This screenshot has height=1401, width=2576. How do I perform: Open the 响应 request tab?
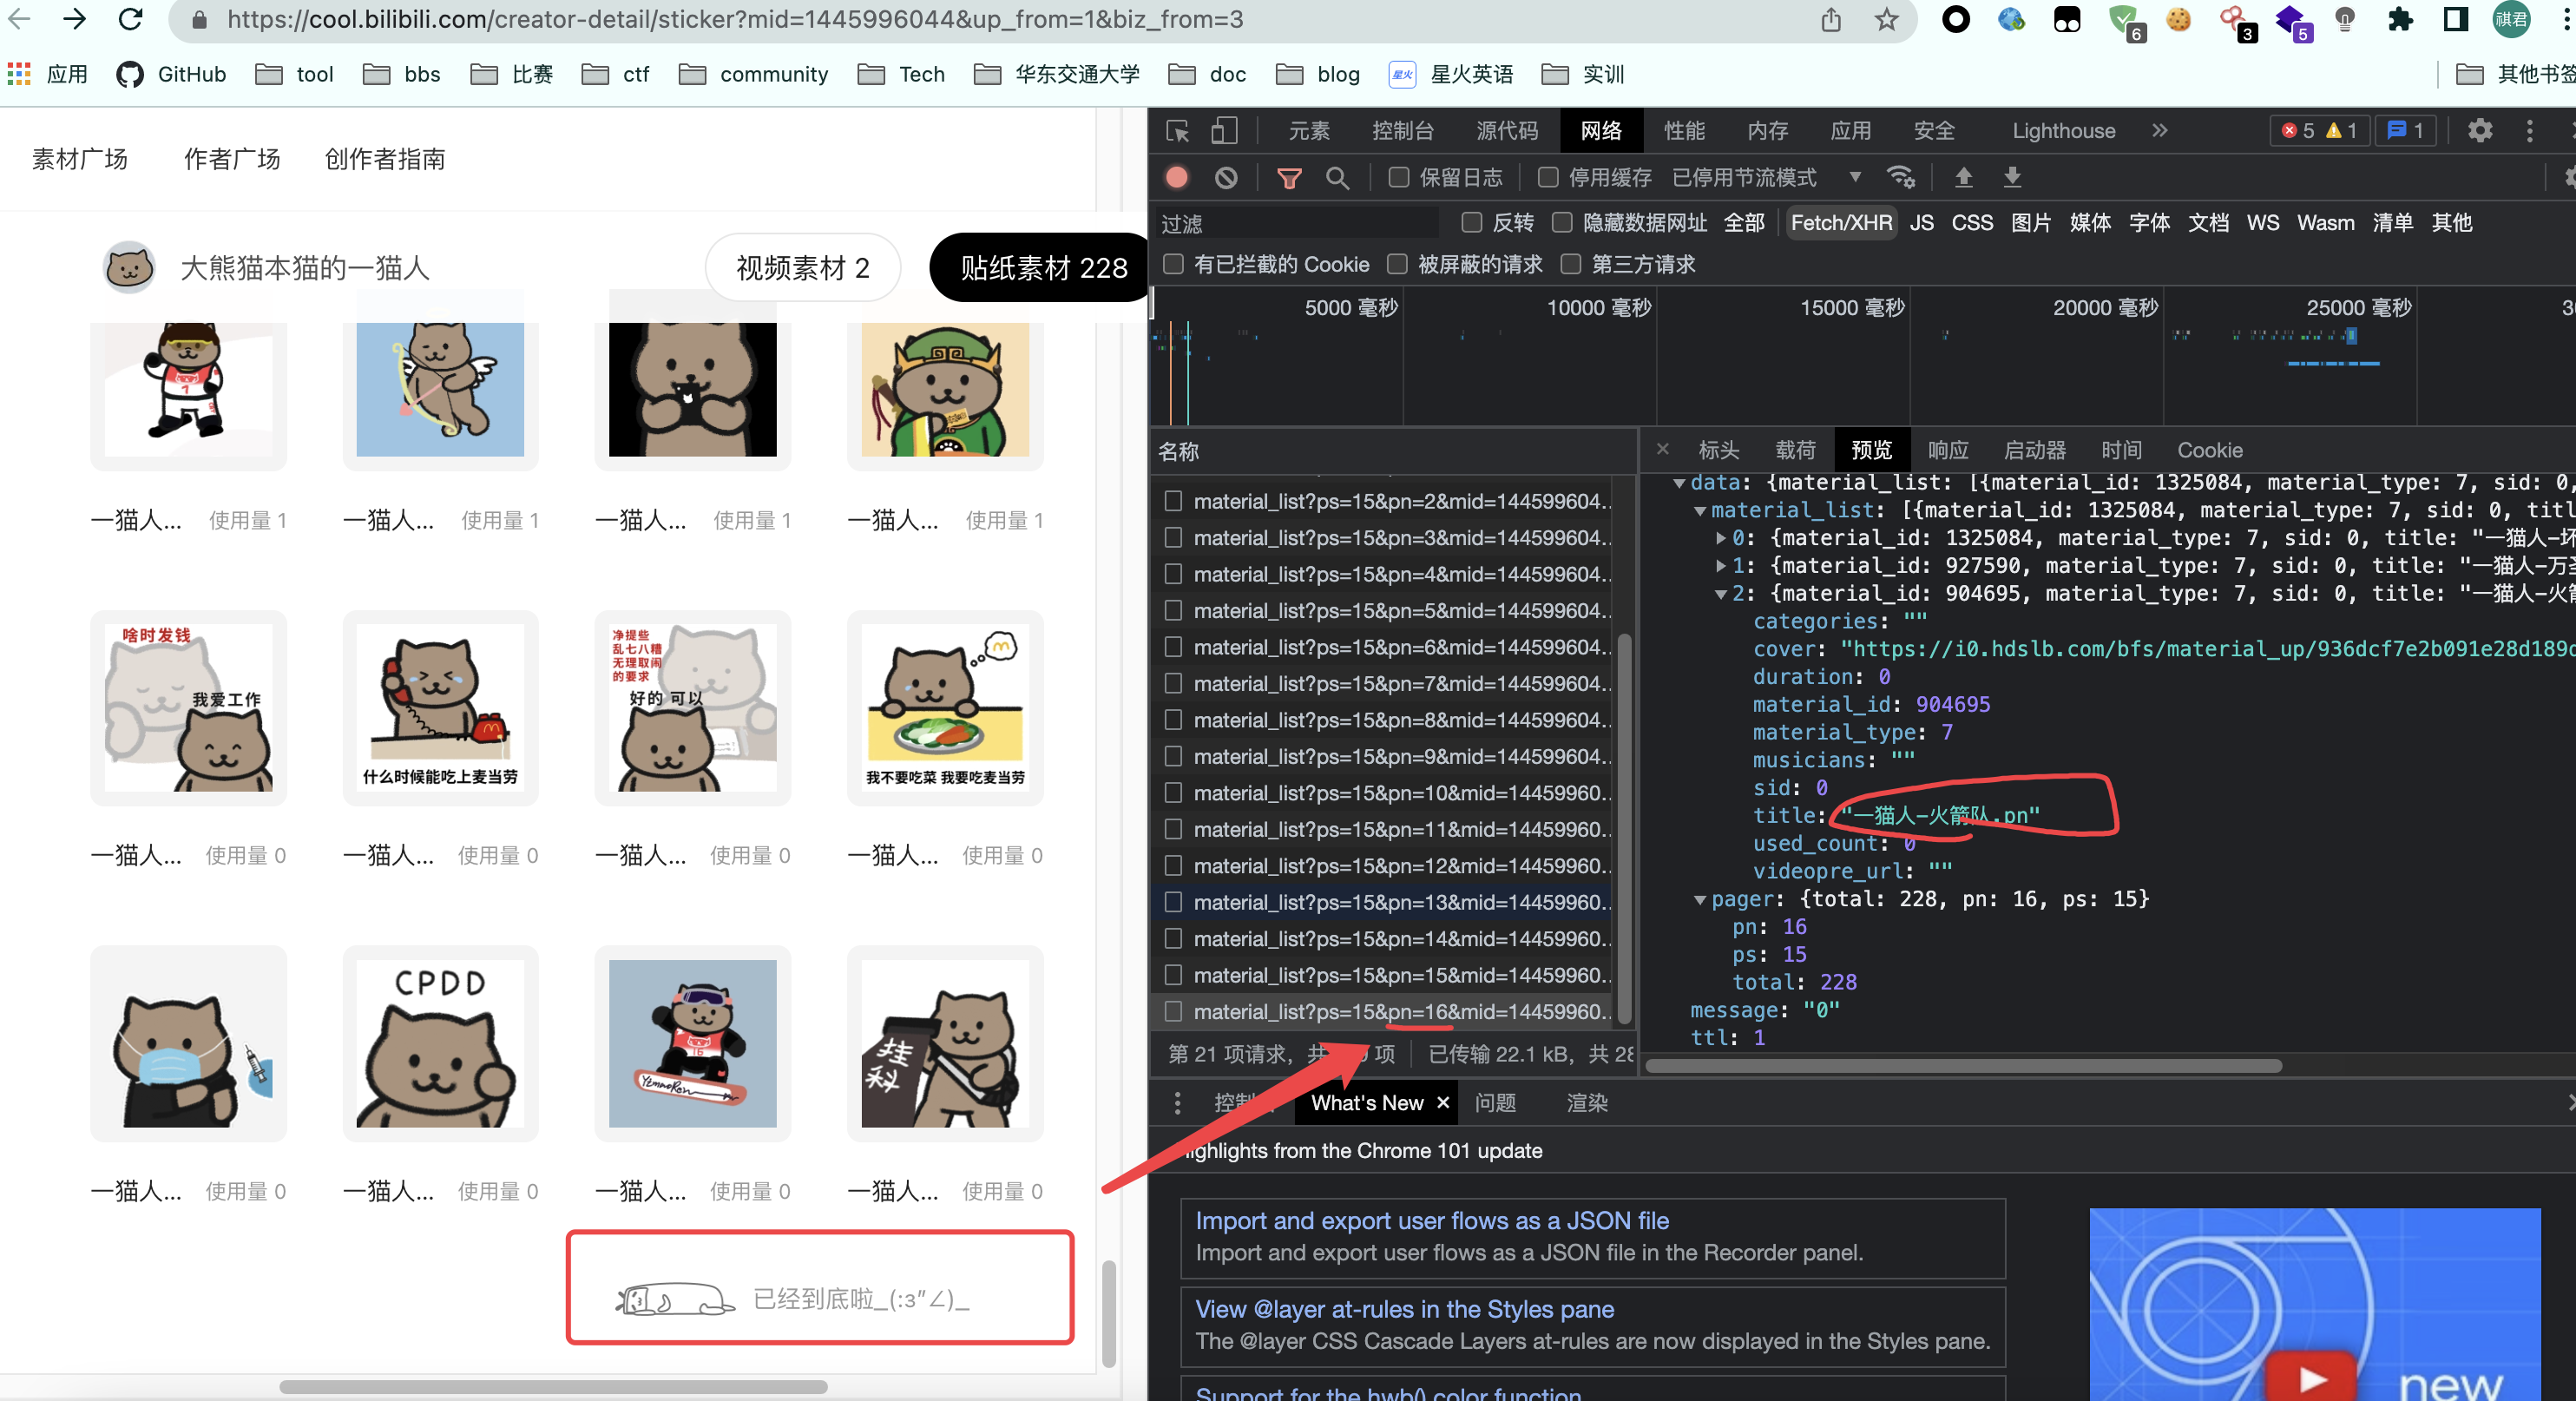1948,450
